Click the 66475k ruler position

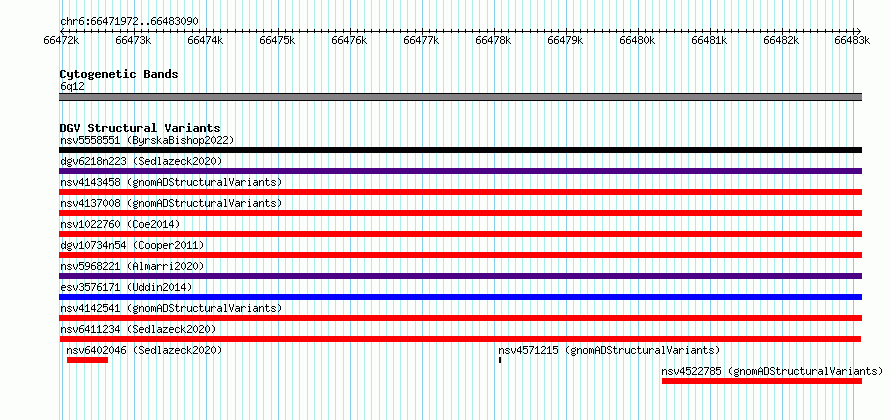click(277, 40)
